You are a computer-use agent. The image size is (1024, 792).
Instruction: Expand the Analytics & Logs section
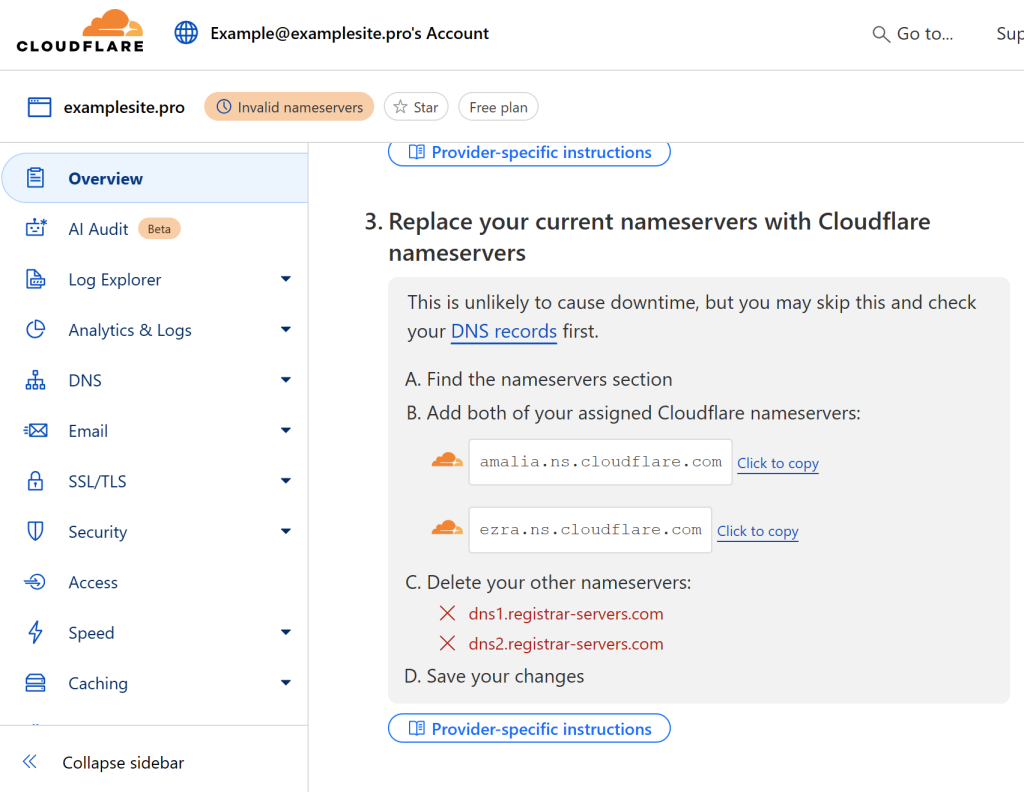[x=286, y=330]
